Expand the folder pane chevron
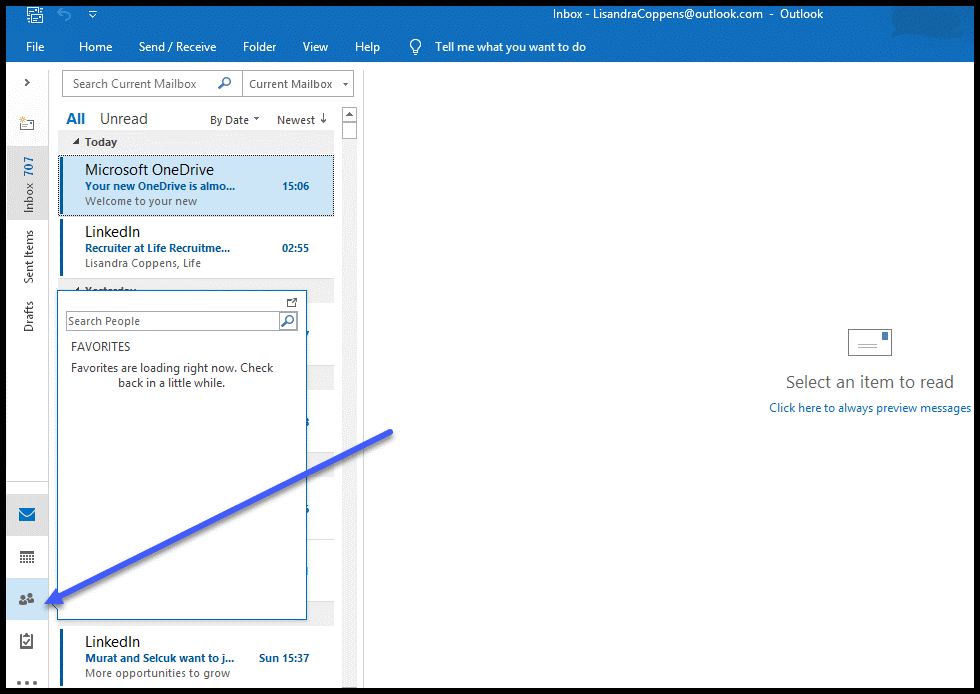The image size is (980, 694). (27, 83)
